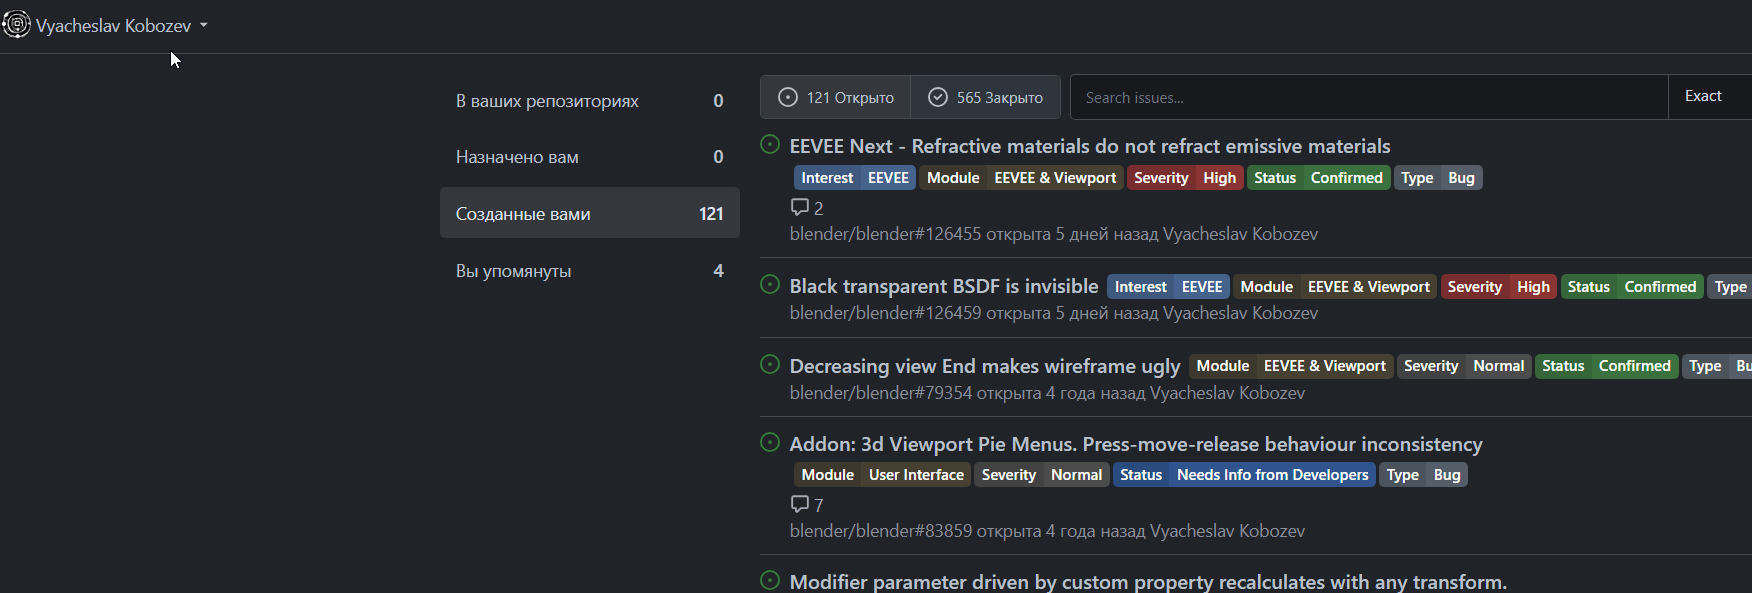Click the Vyacheslav Kobozev avatar icon
Screen dimensions: 1752x593
tap(16, 24)
